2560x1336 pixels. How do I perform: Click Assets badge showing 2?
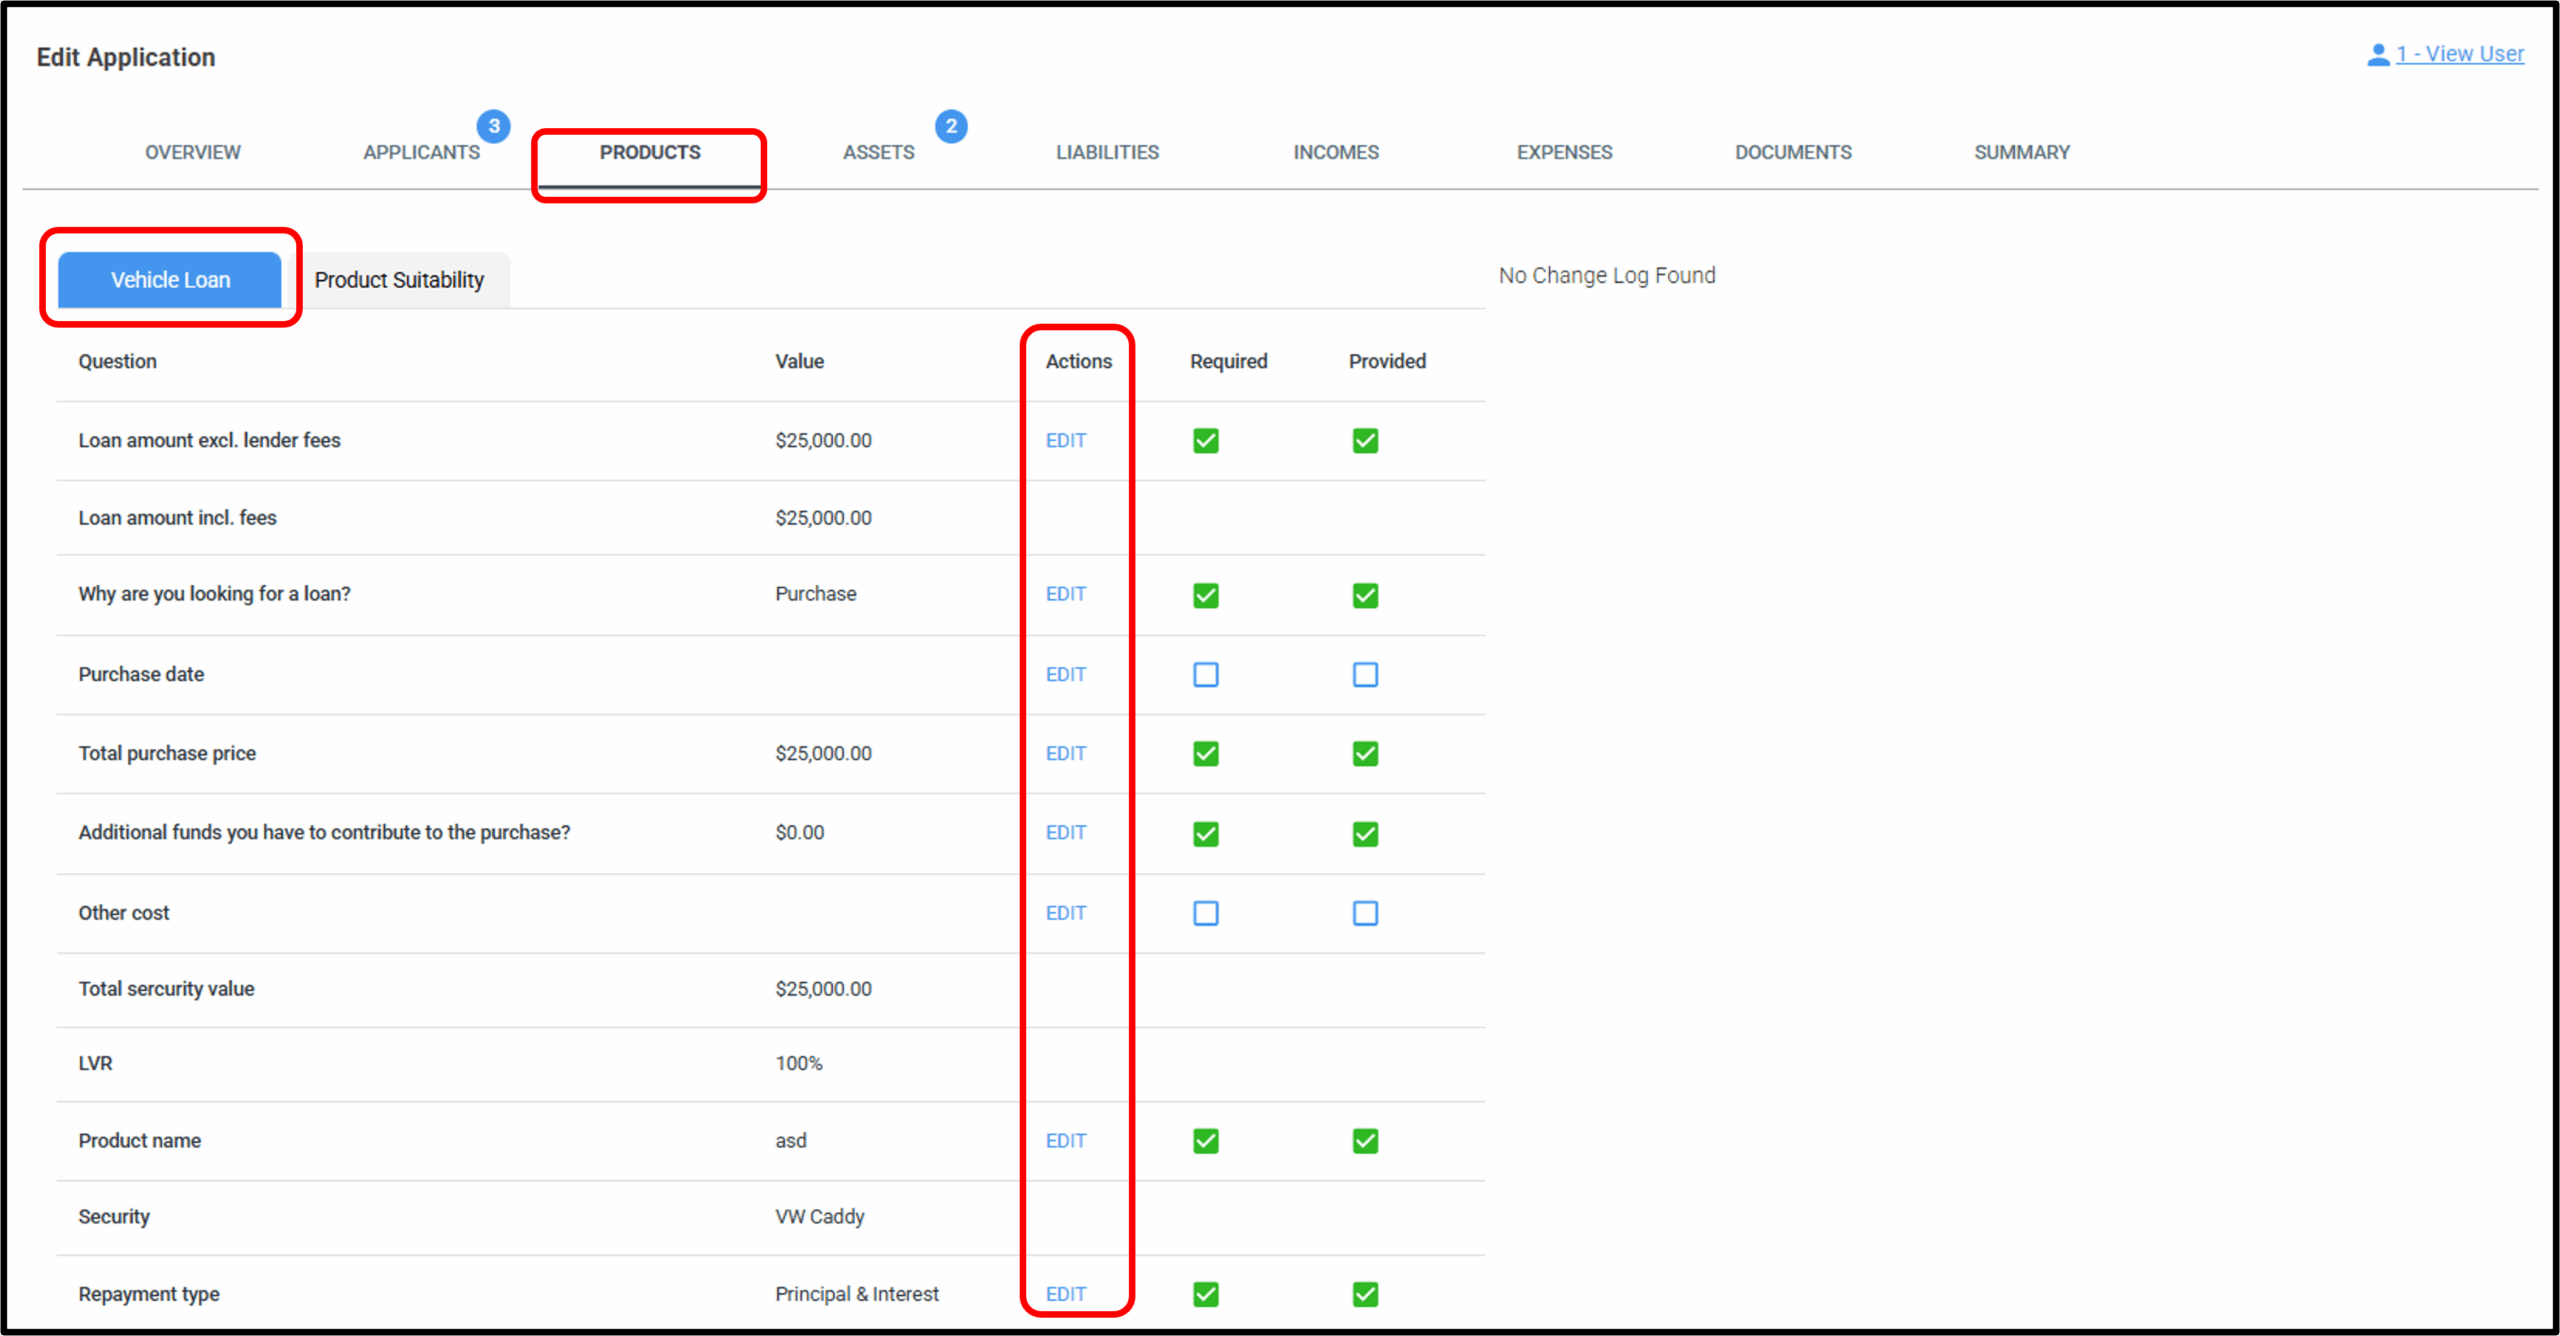pos(951,126)
